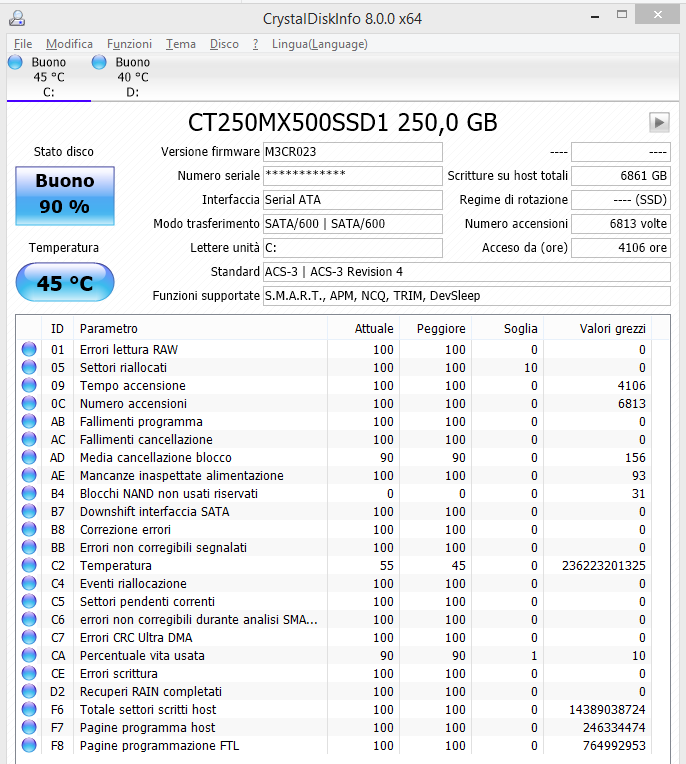Click the 6861 GB host writes value
The width and height of the screenshot is (686, 764).
(621, 176)
